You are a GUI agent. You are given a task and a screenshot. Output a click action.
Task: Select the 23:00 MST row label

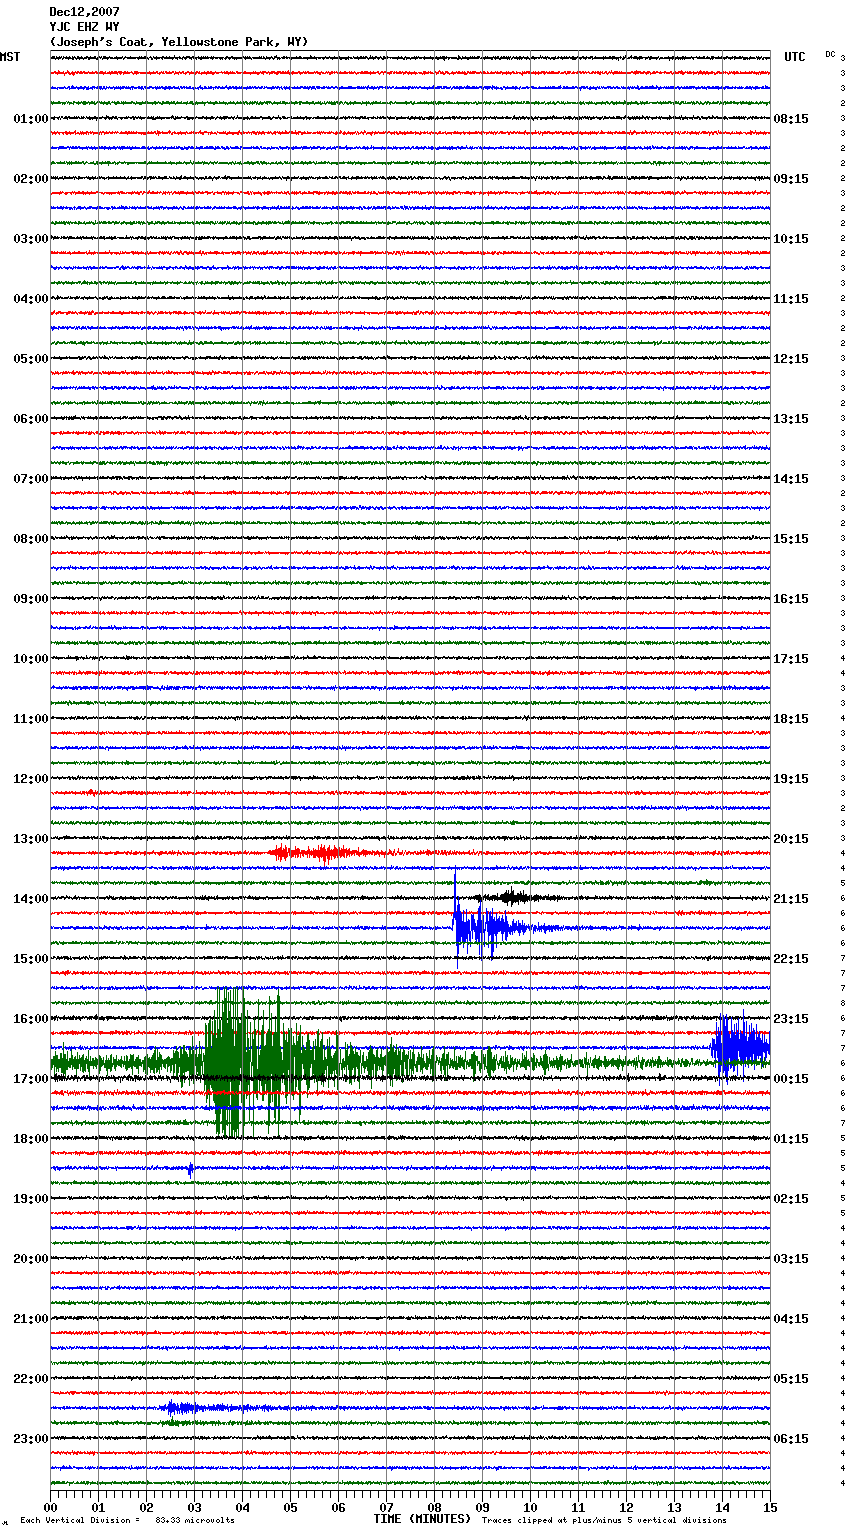[31, 1439]
